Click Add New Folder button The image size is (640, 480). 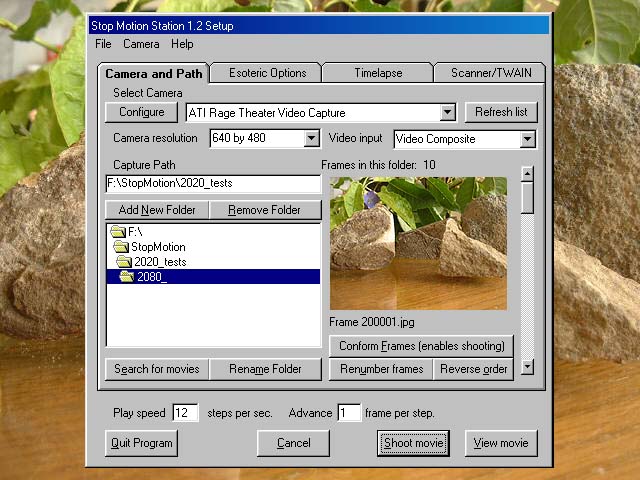coord(157,210)
